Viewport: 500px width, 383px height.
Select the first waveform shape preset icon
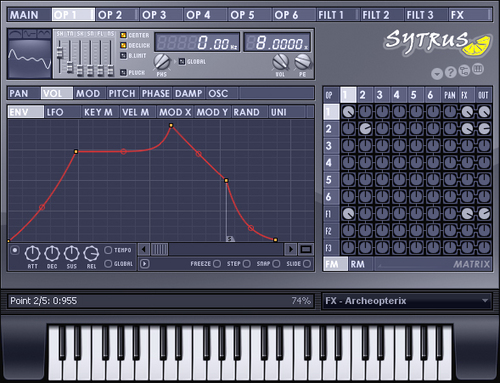[x=15, y=34]
